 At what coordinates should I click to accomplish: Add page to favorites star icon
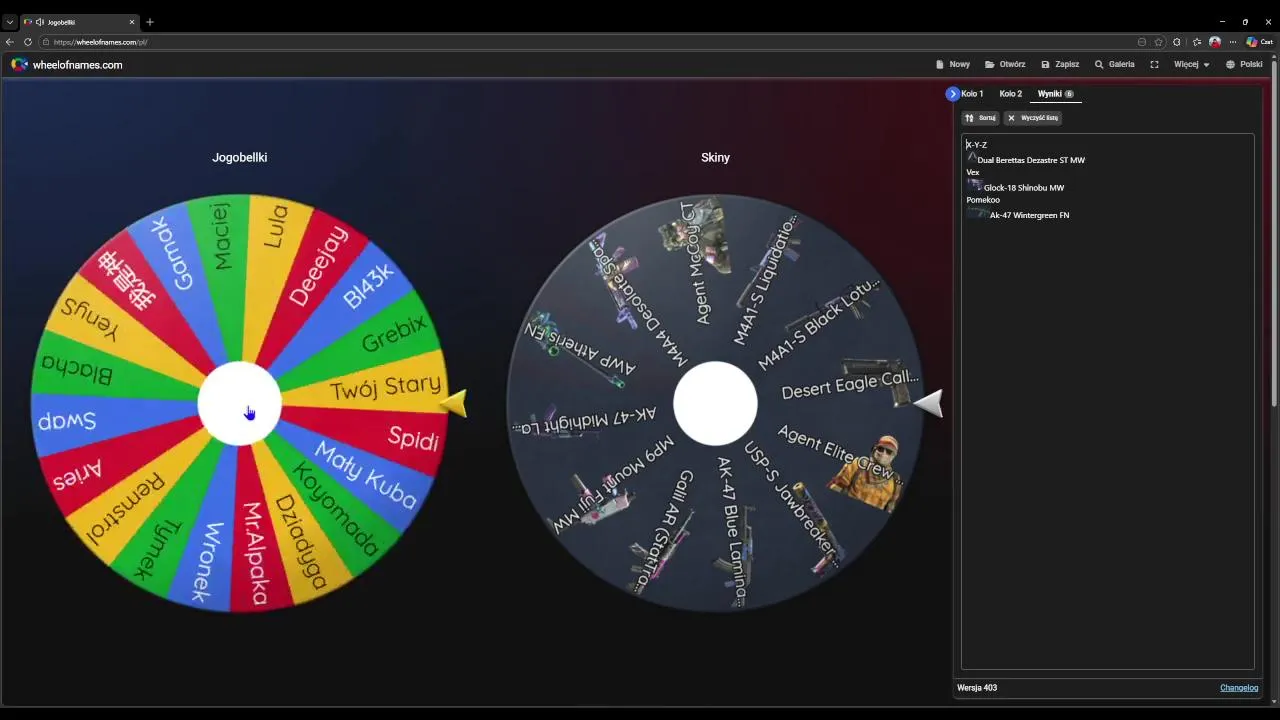(1159, 42)
